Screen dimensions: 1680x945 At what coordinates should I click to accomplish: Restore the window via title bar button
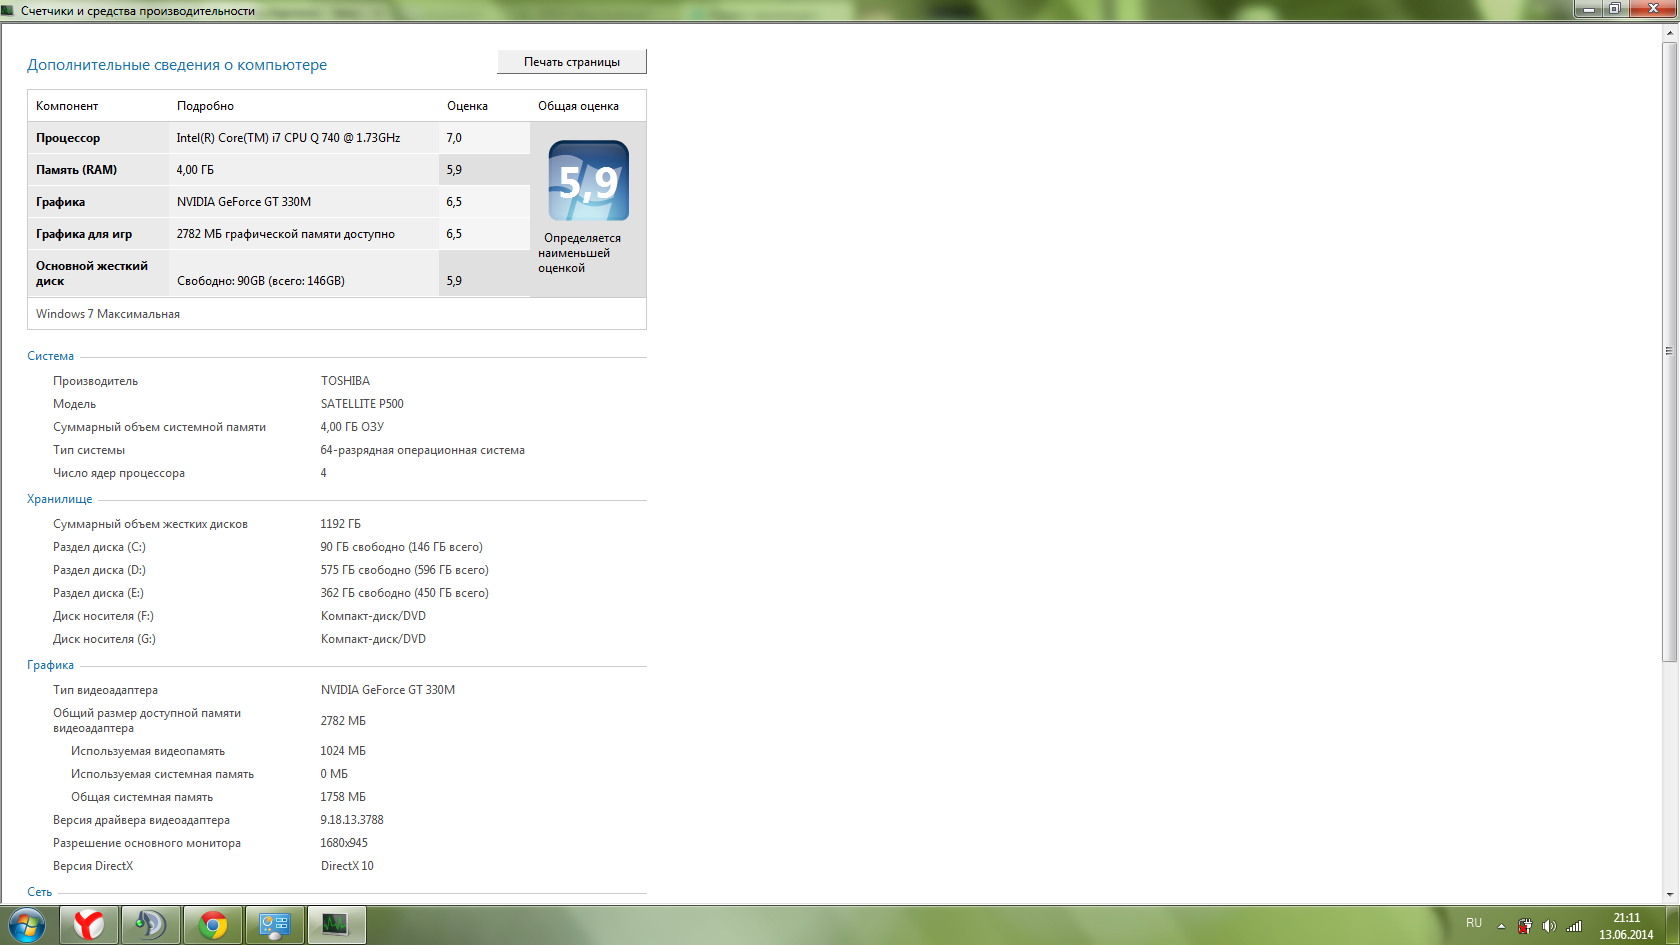pyautogui.click(x=1614, y=9)
